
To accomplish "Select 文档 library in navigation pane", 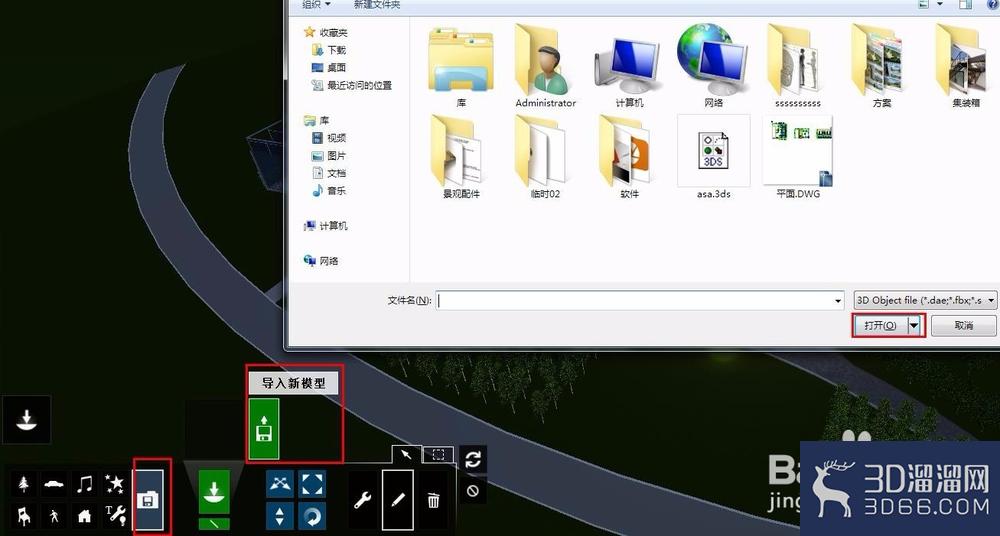I will (329, 173).
